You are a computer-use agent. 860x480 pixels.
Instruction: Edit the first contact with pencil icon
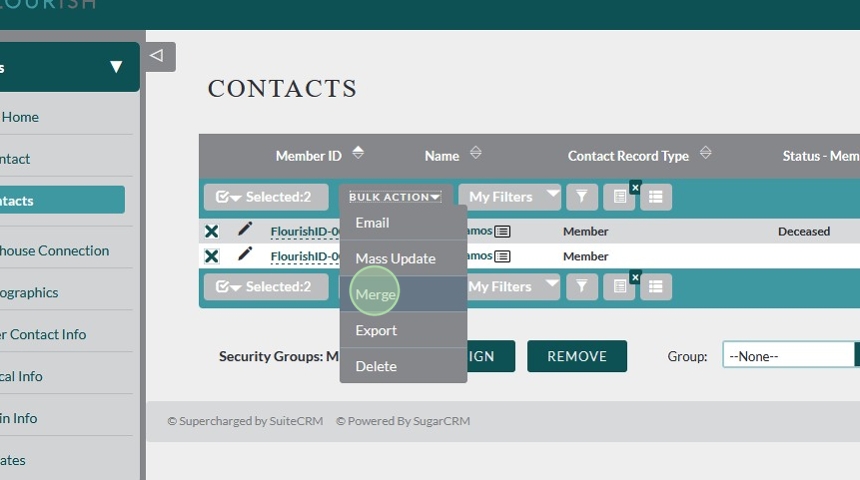click(245, 230)
